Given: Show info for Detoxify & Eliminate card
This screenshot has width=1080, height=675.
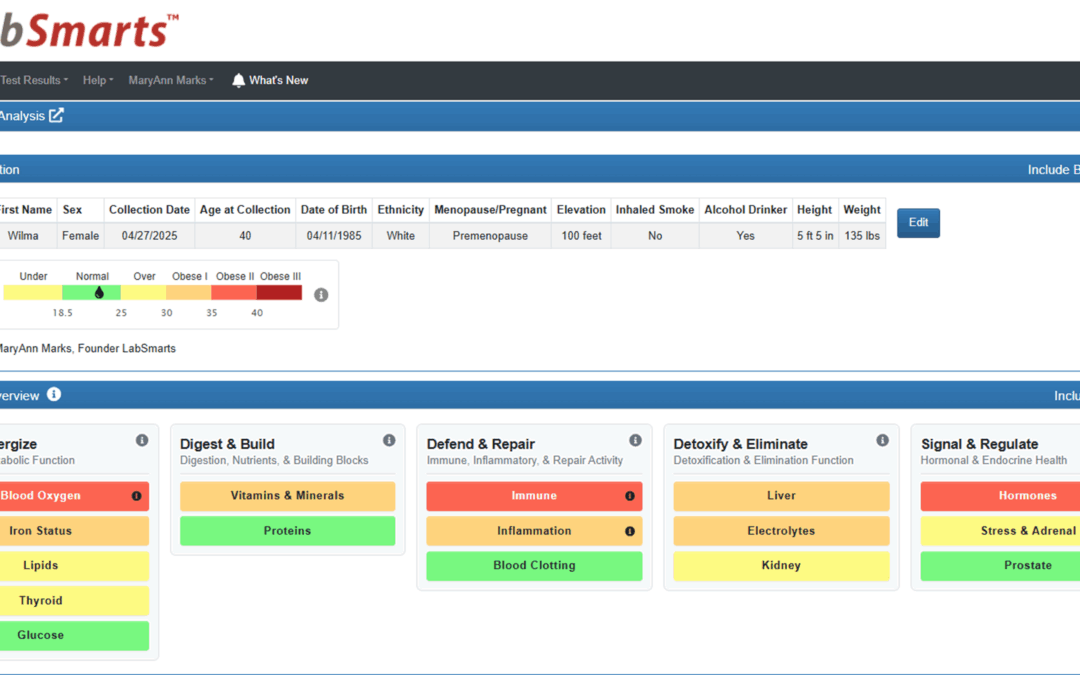Looking at the screenshot, I should tap(882, 440).
